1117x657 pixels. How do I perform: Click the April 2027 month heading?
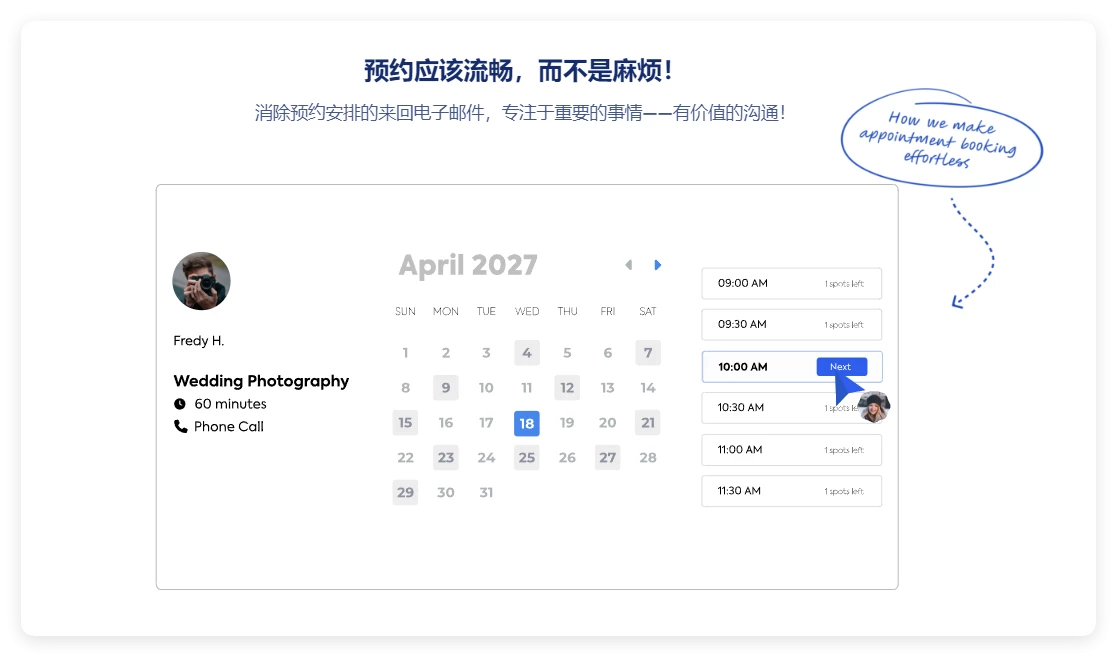[x=467, y=264]
